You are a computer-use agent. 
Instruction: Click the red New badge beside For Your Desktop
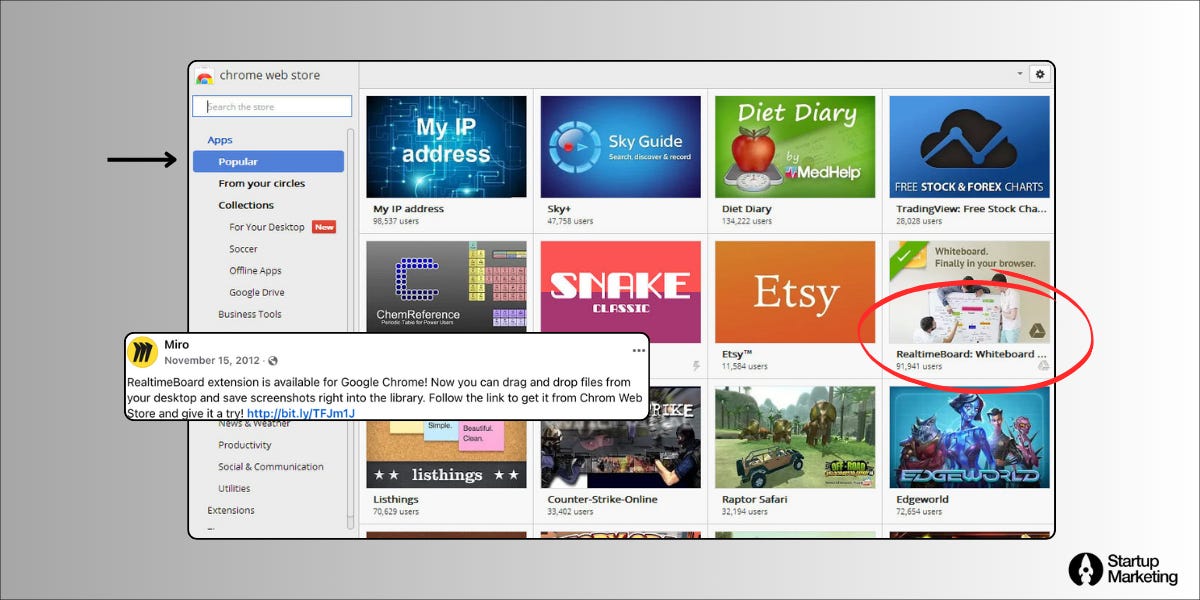[324, 227]
